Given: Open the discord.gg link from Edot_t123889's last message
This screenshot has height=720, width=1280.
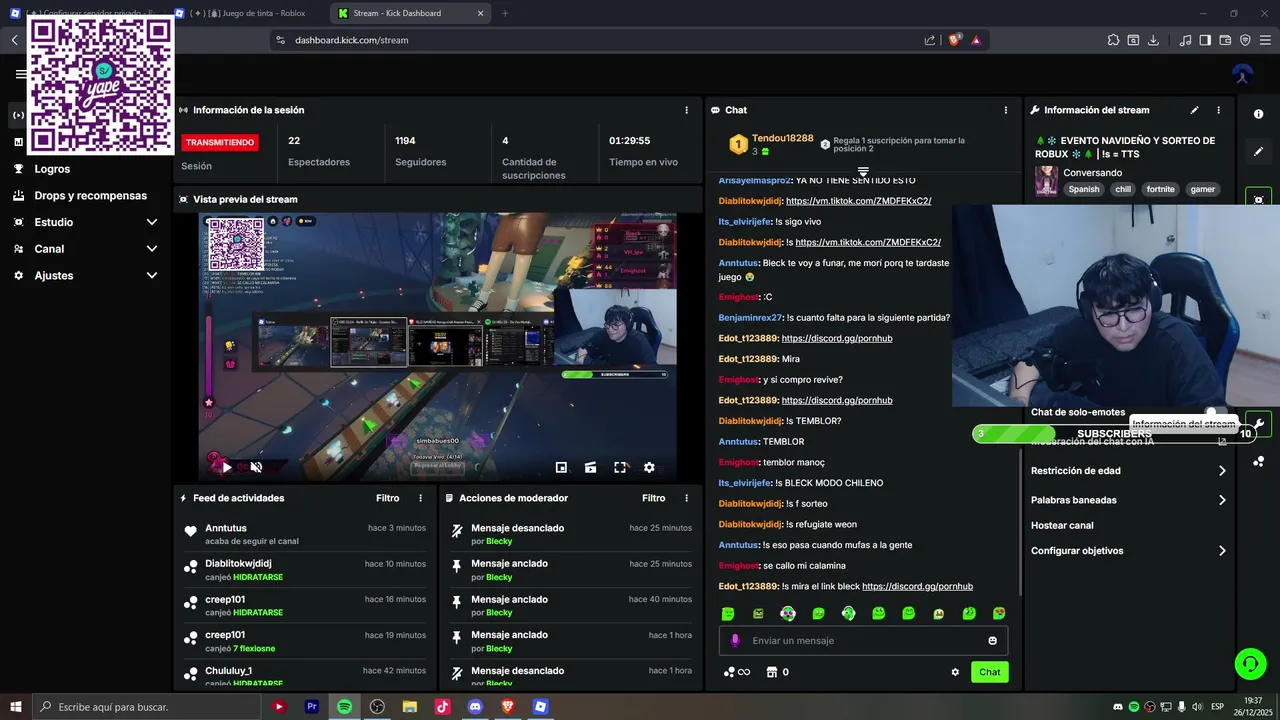Looking at the screenshot, I should [917, 586].
